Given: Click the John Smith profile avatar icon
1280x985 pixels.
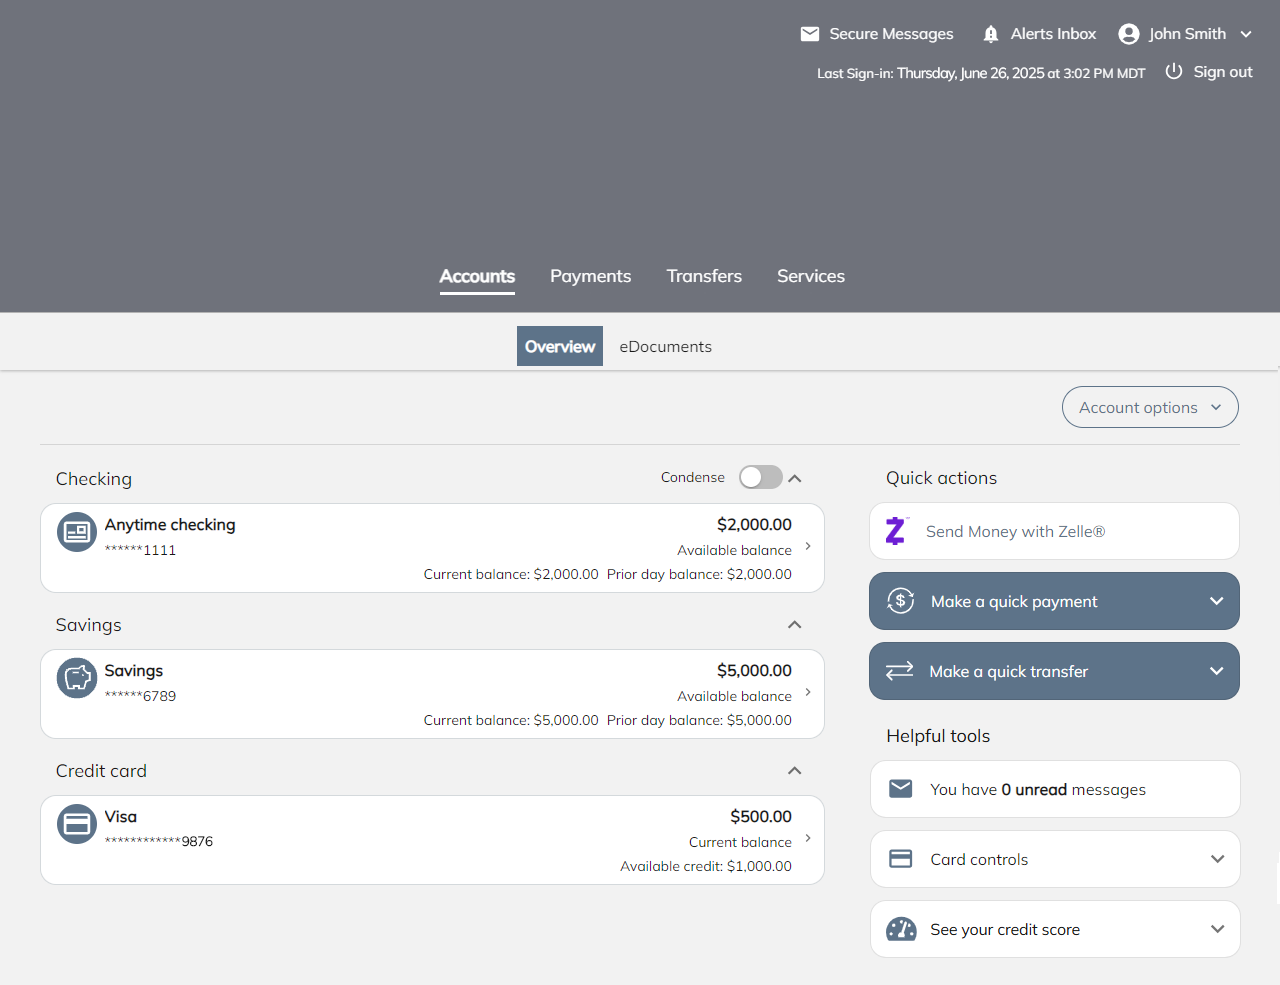Looking at the screenshot, I should point(1129,34).
